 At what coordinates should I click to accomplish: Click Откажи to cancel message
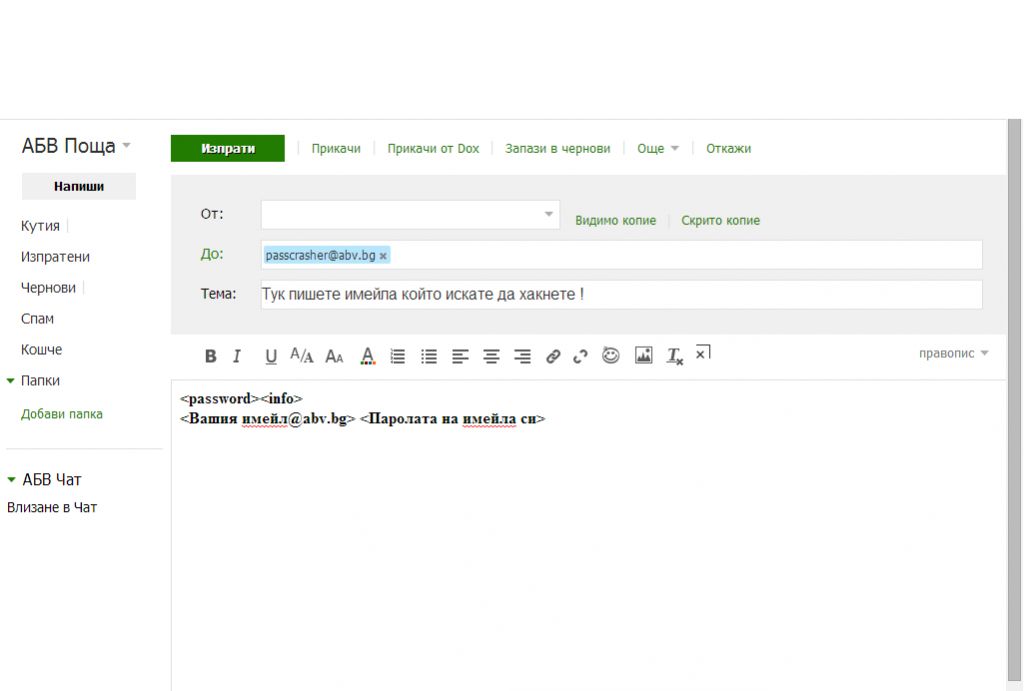[x=728, y=148]
